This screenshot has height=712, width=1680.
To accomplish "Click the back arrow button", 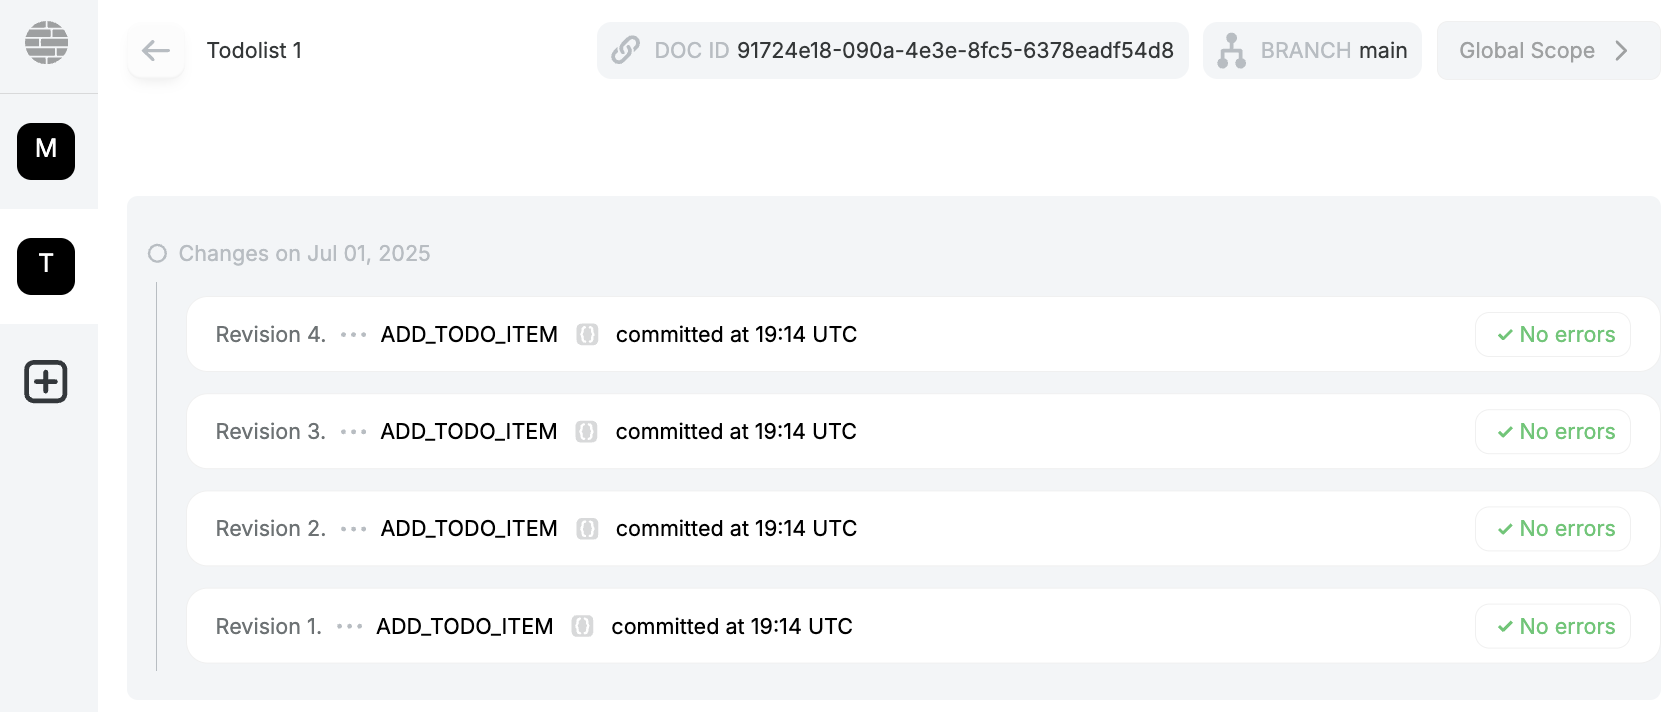I will click(156, 51).
